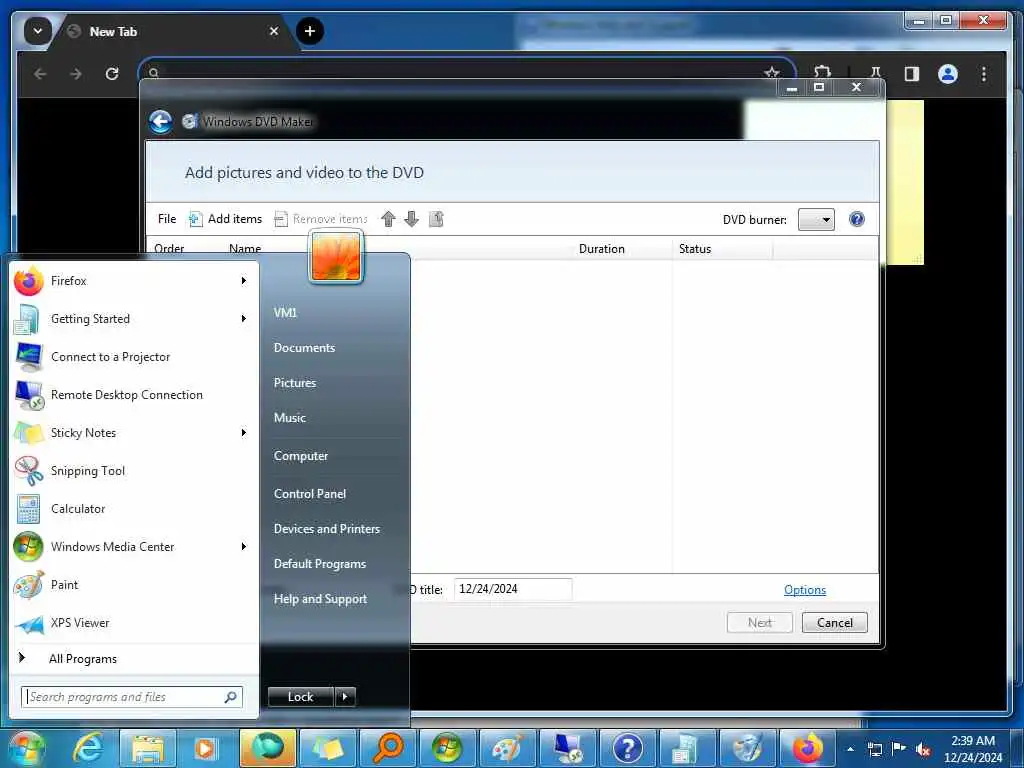Open Chrome three-dot menu
Image resolution: width=1024 pixels, height=768 pixels.
[x=984, y=74]
